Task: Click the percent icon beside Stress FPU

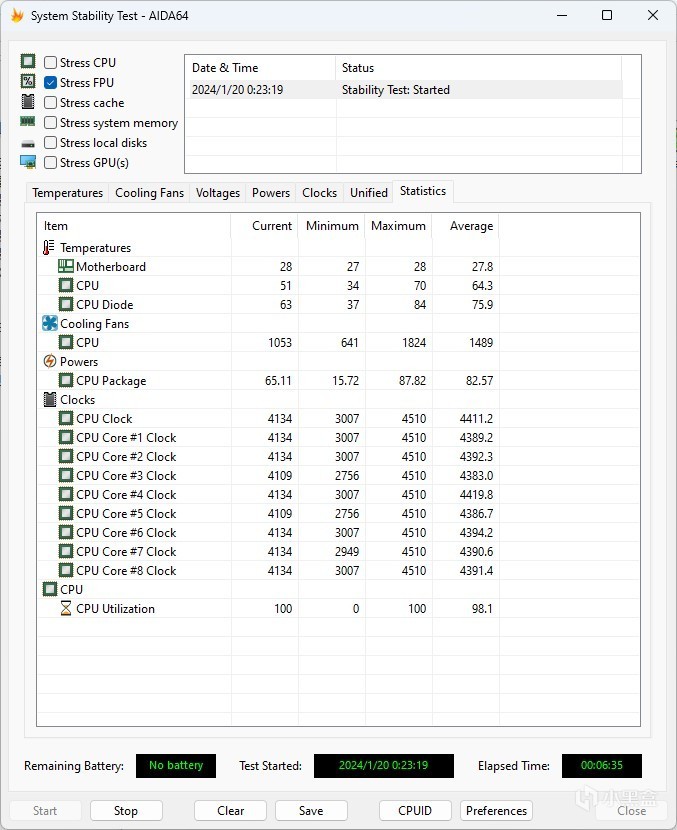Action: [28, 81]
